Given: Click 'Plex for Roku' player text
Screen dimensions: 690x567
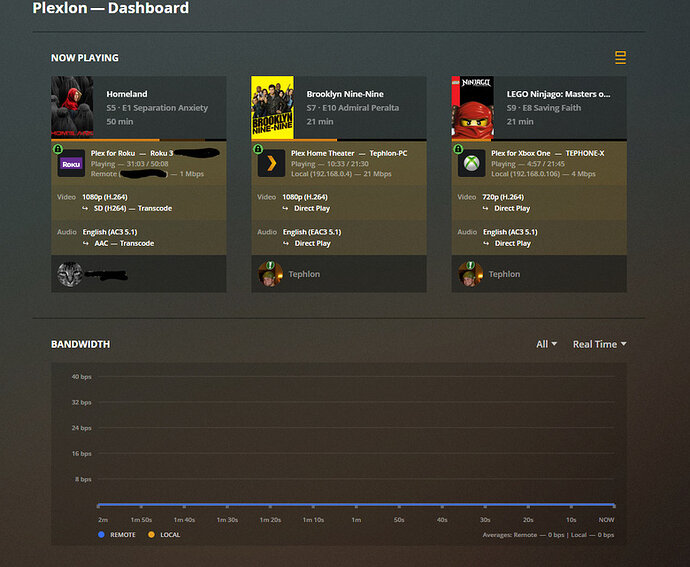Looking at the screenshot, I should (113, 153).
